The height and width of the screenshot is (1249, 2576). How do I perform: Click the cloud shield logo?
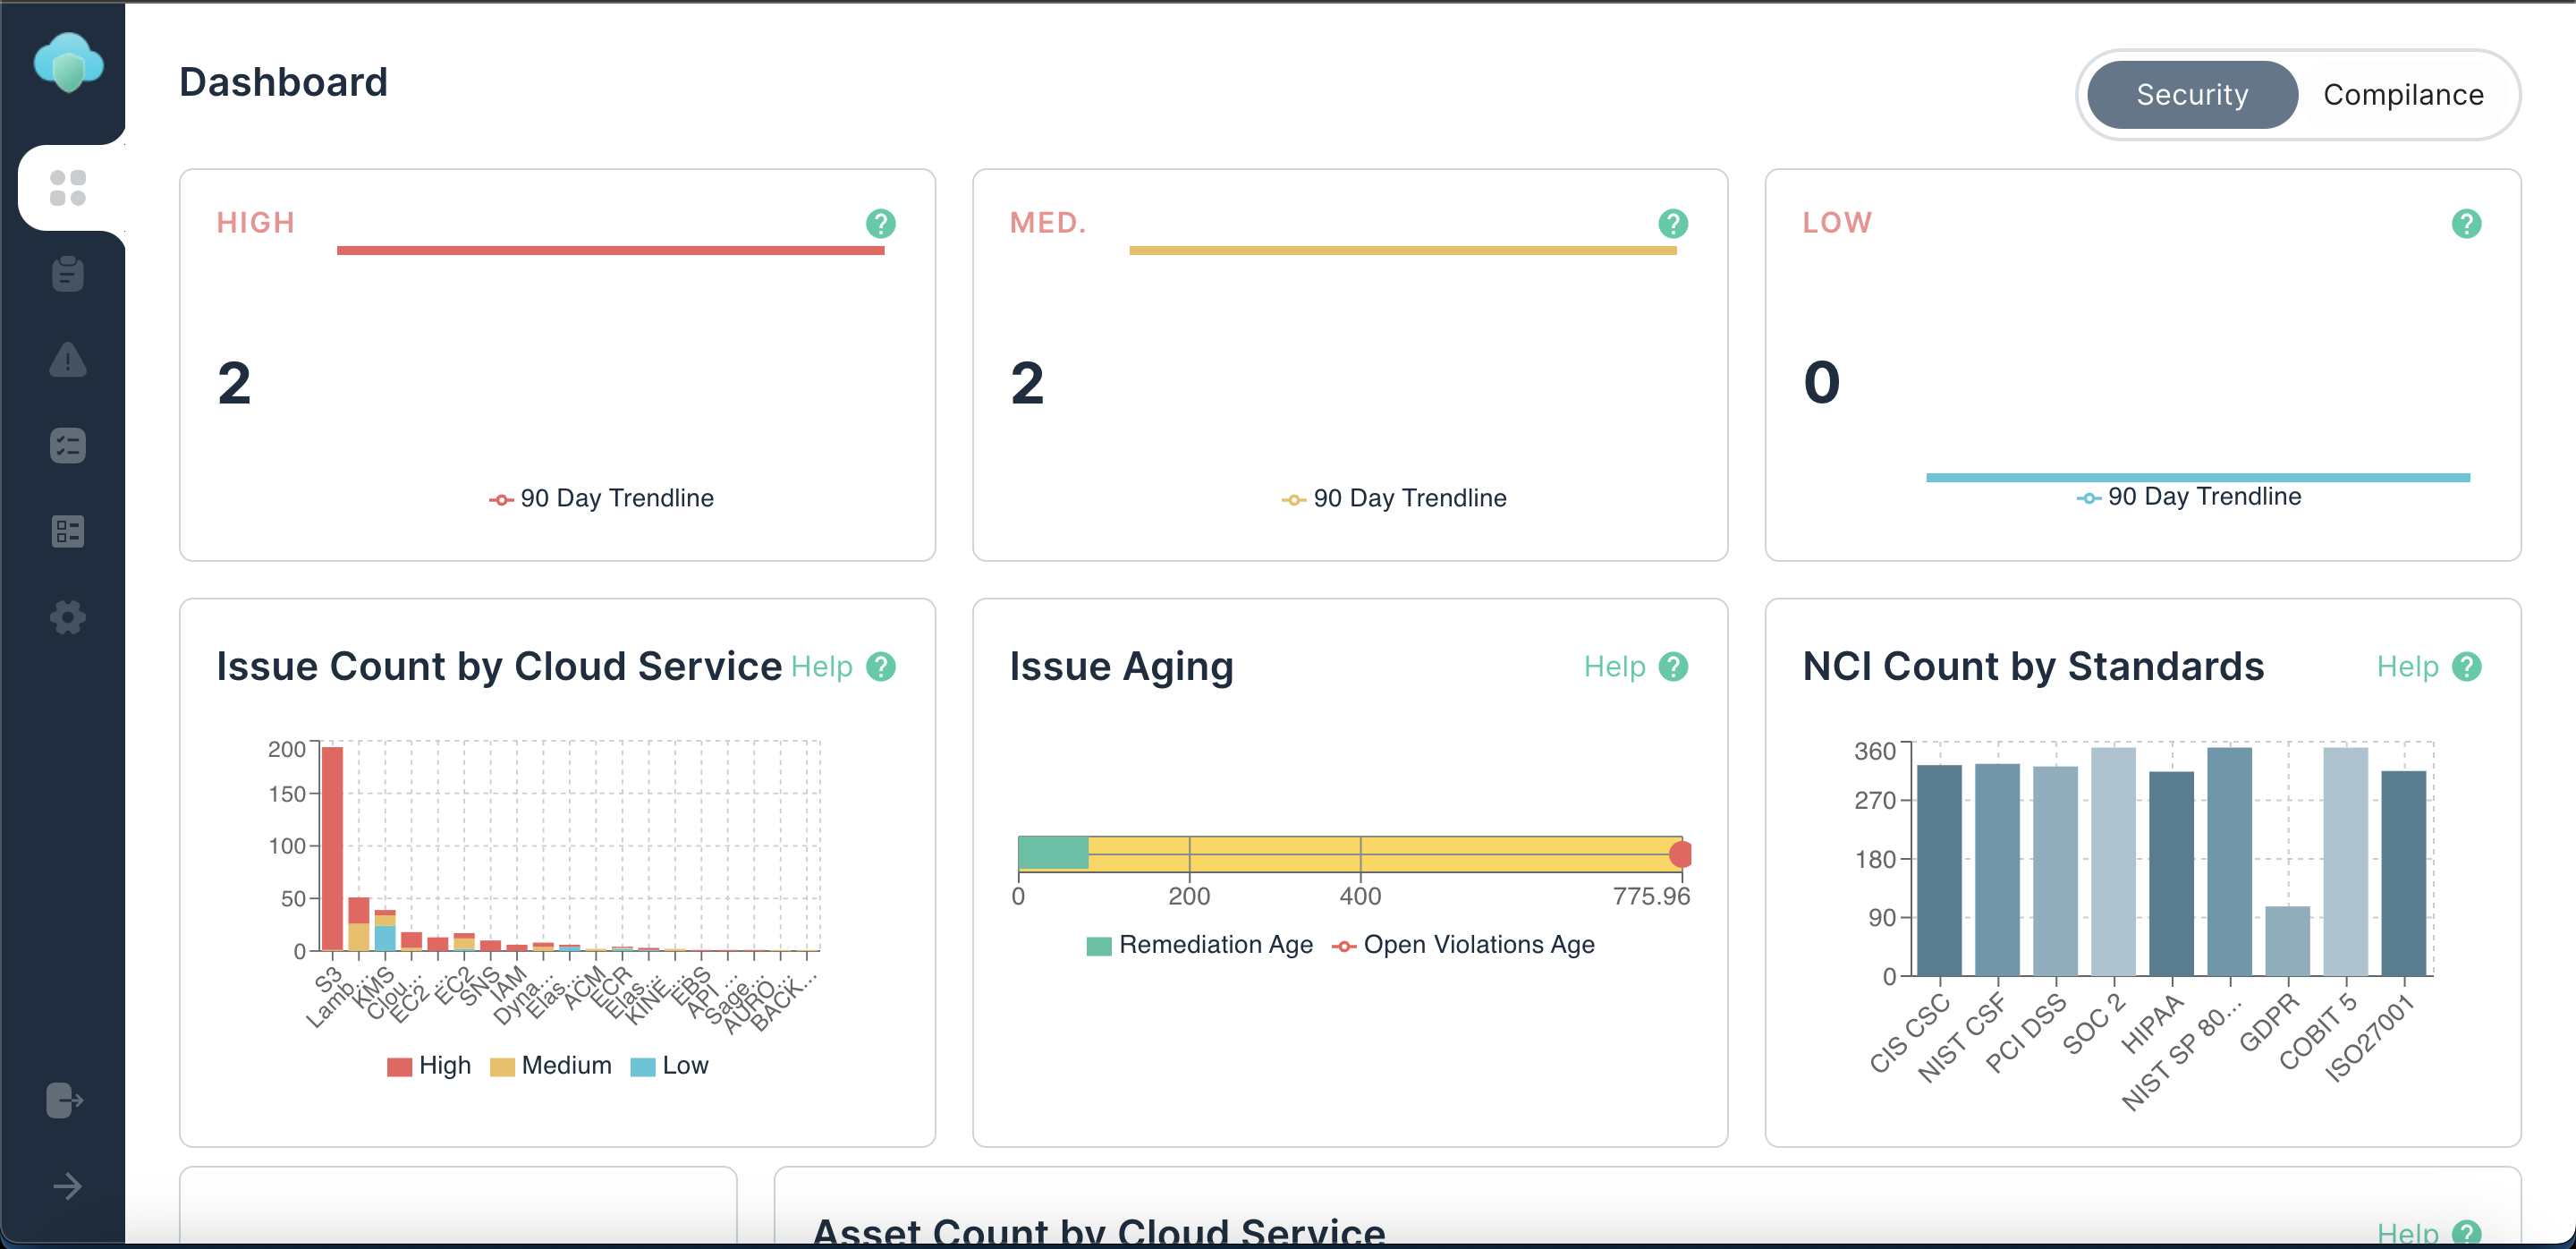pyautogui.click(x=68, y=62)
